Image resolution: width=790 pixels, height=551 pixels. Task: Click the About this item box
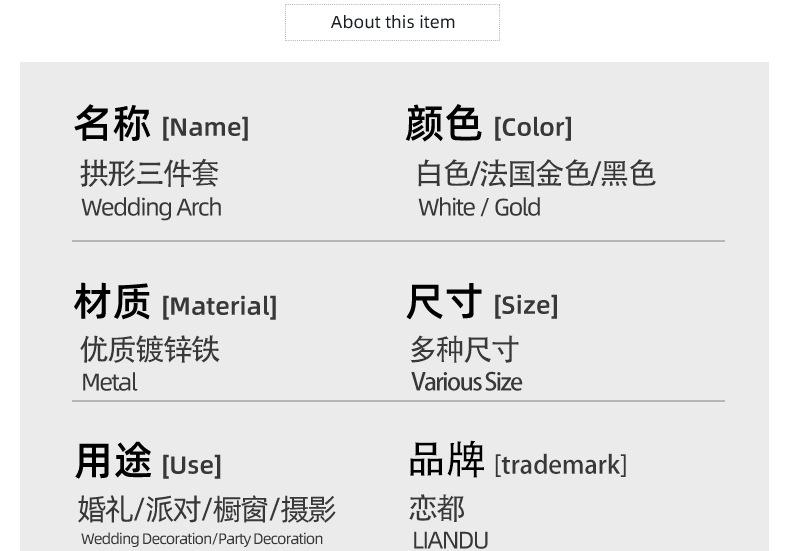(x=392, y=22)
